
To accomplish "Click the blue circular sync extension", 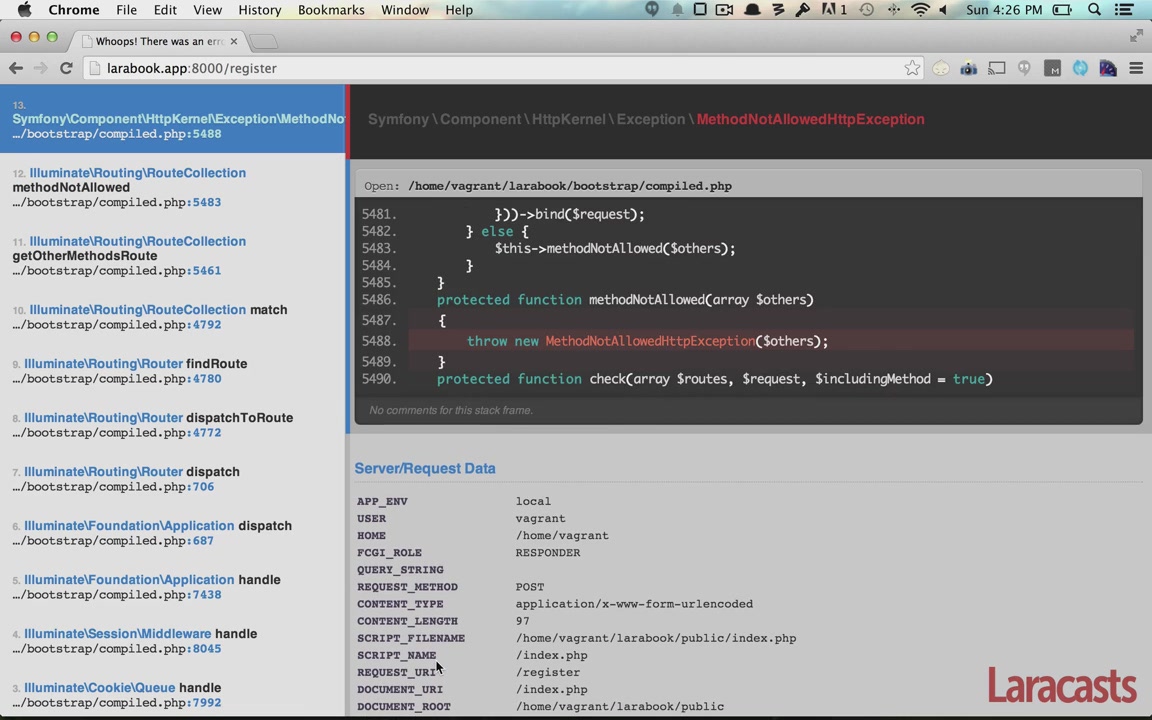I will tap(1080, 68).
